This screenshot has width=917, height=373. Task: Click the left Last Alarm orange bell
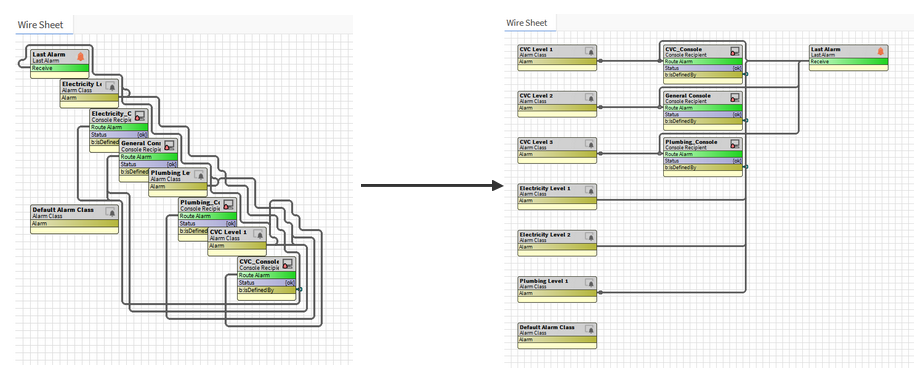(x=81, y=57)
